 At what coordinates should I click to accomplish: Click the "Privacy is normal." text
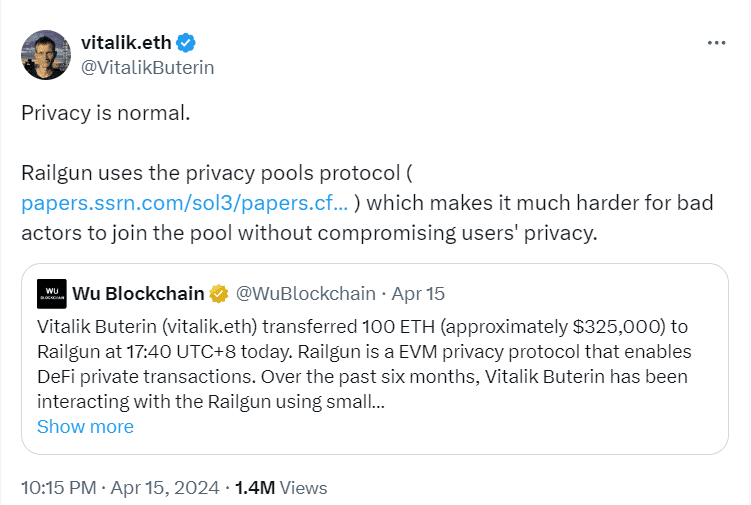pos(105,112)
